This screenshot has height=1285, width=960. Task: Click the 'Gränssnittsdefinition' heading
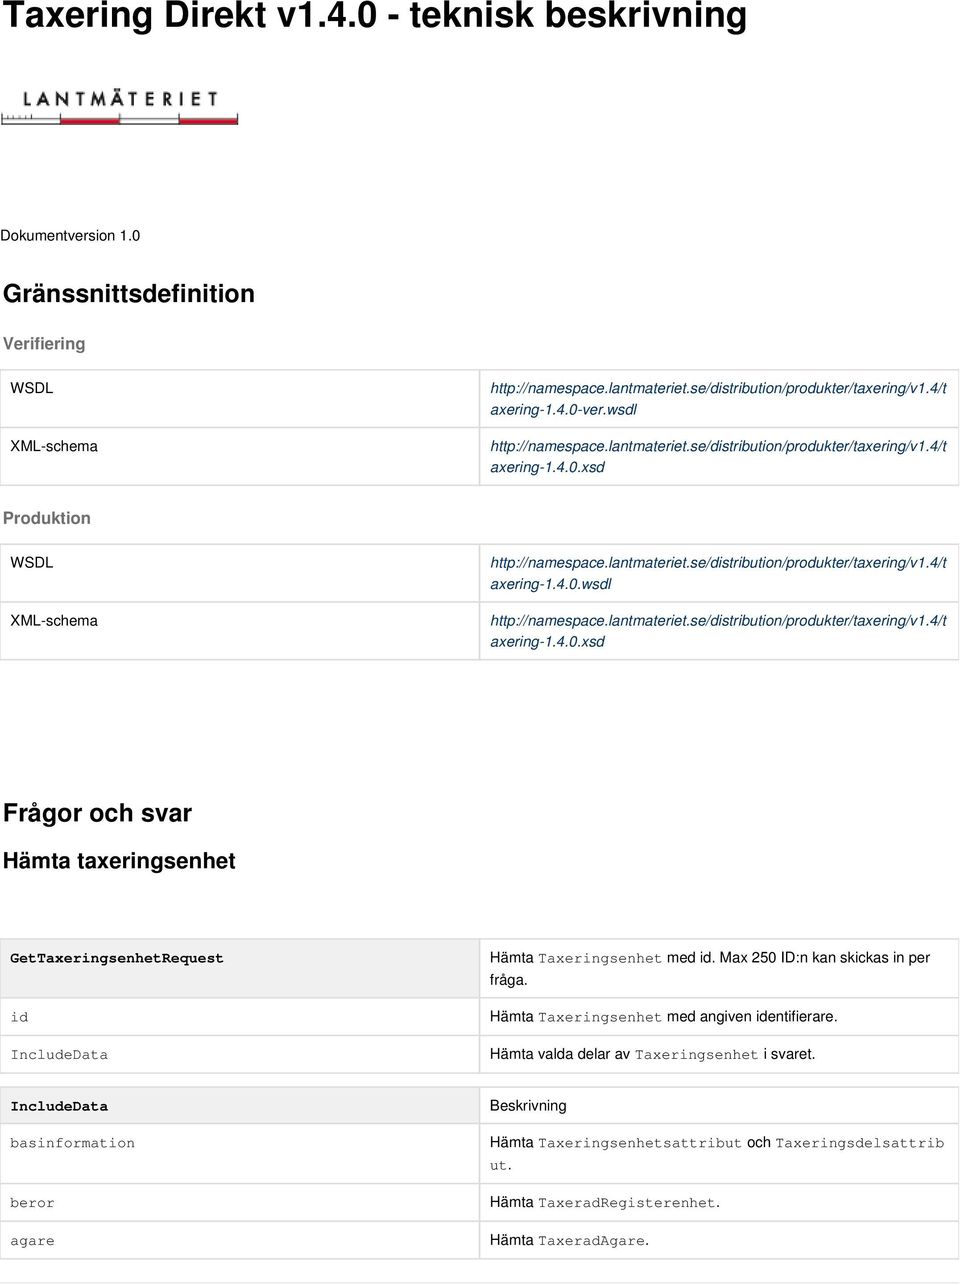pyautogui.click(x=129, y=293)
